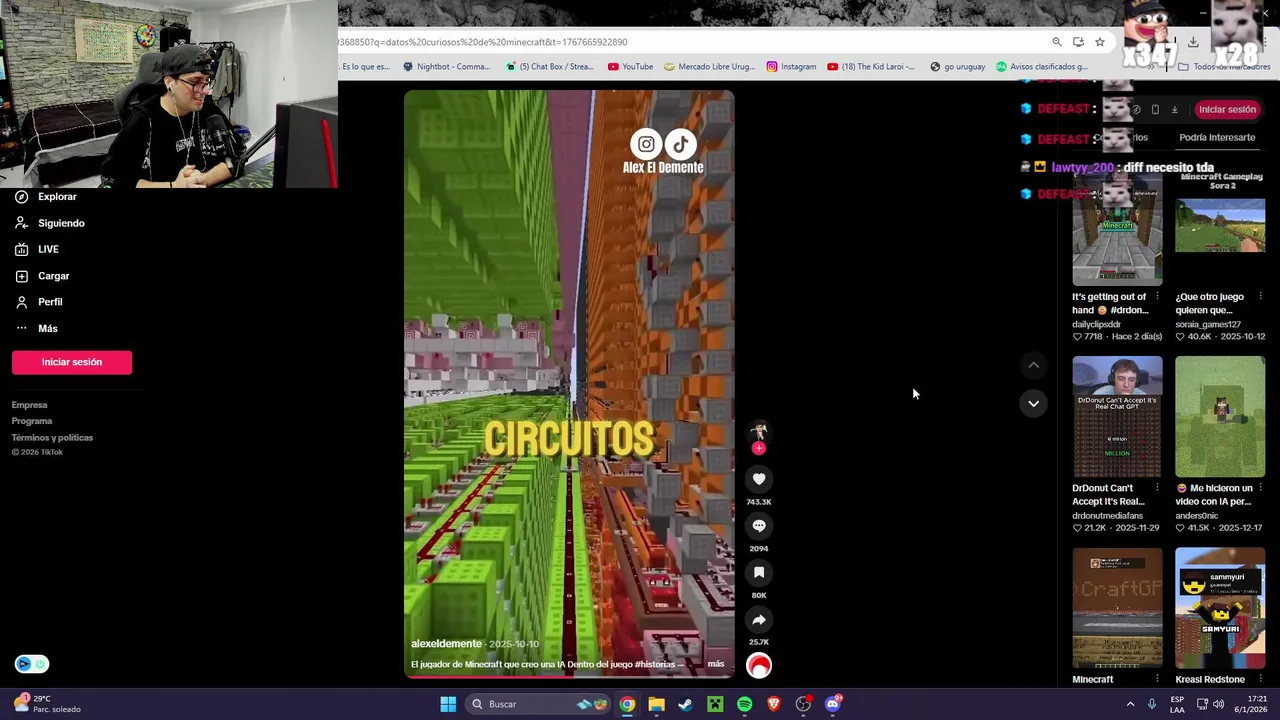Viewport: 1280px width, 720px height.
Task: Open comments via the speech bubble icon
Action: click(x=759, y=526)
